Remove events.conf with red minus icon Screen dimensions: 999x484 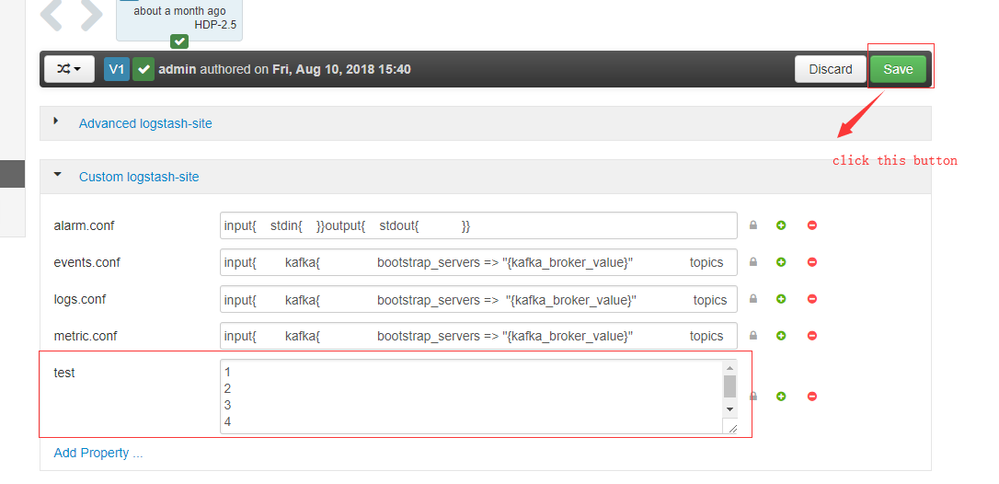tap(812, 262)
